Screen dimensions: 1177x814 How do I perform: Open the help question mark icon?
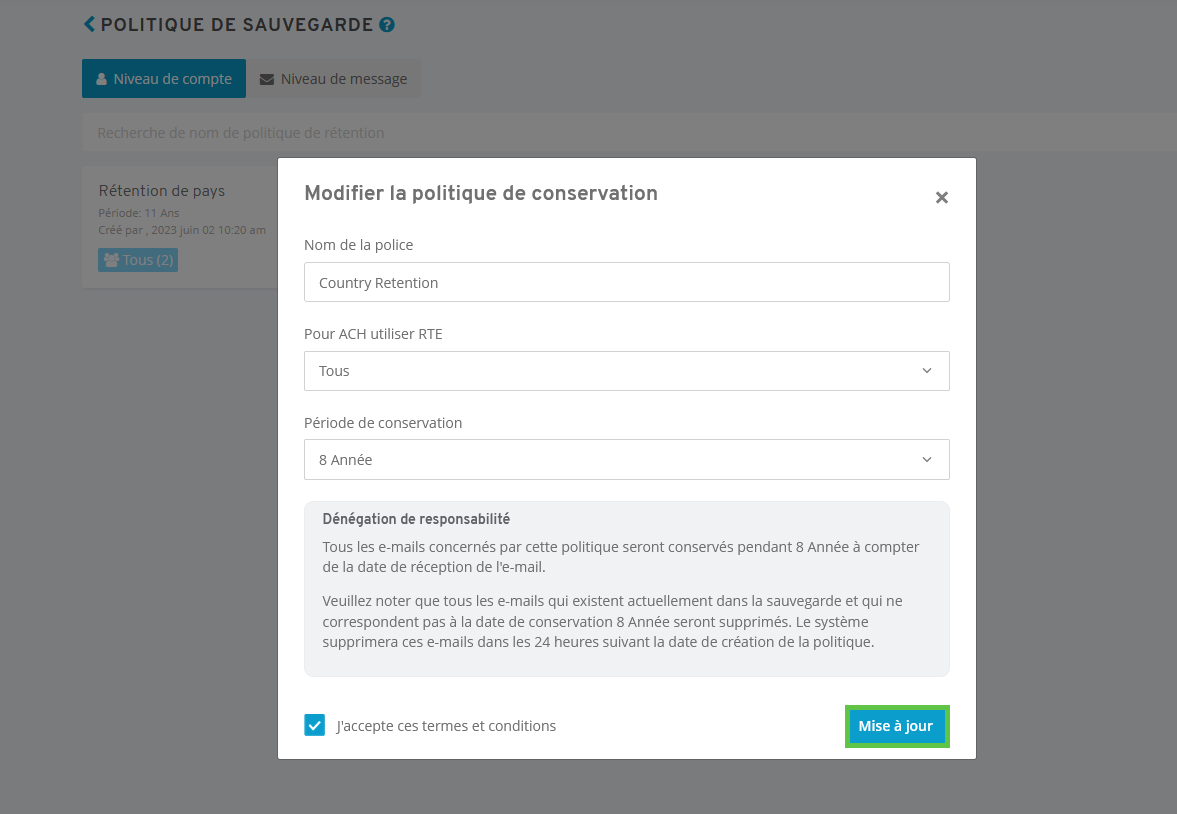(x=387, y=25)
